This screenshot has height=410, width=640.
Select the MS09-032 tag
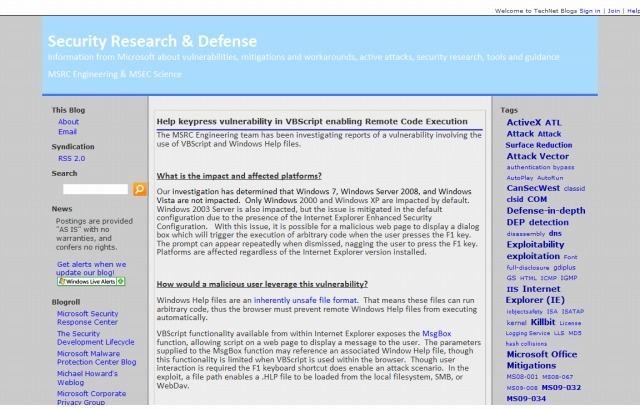tap(561, 388)
